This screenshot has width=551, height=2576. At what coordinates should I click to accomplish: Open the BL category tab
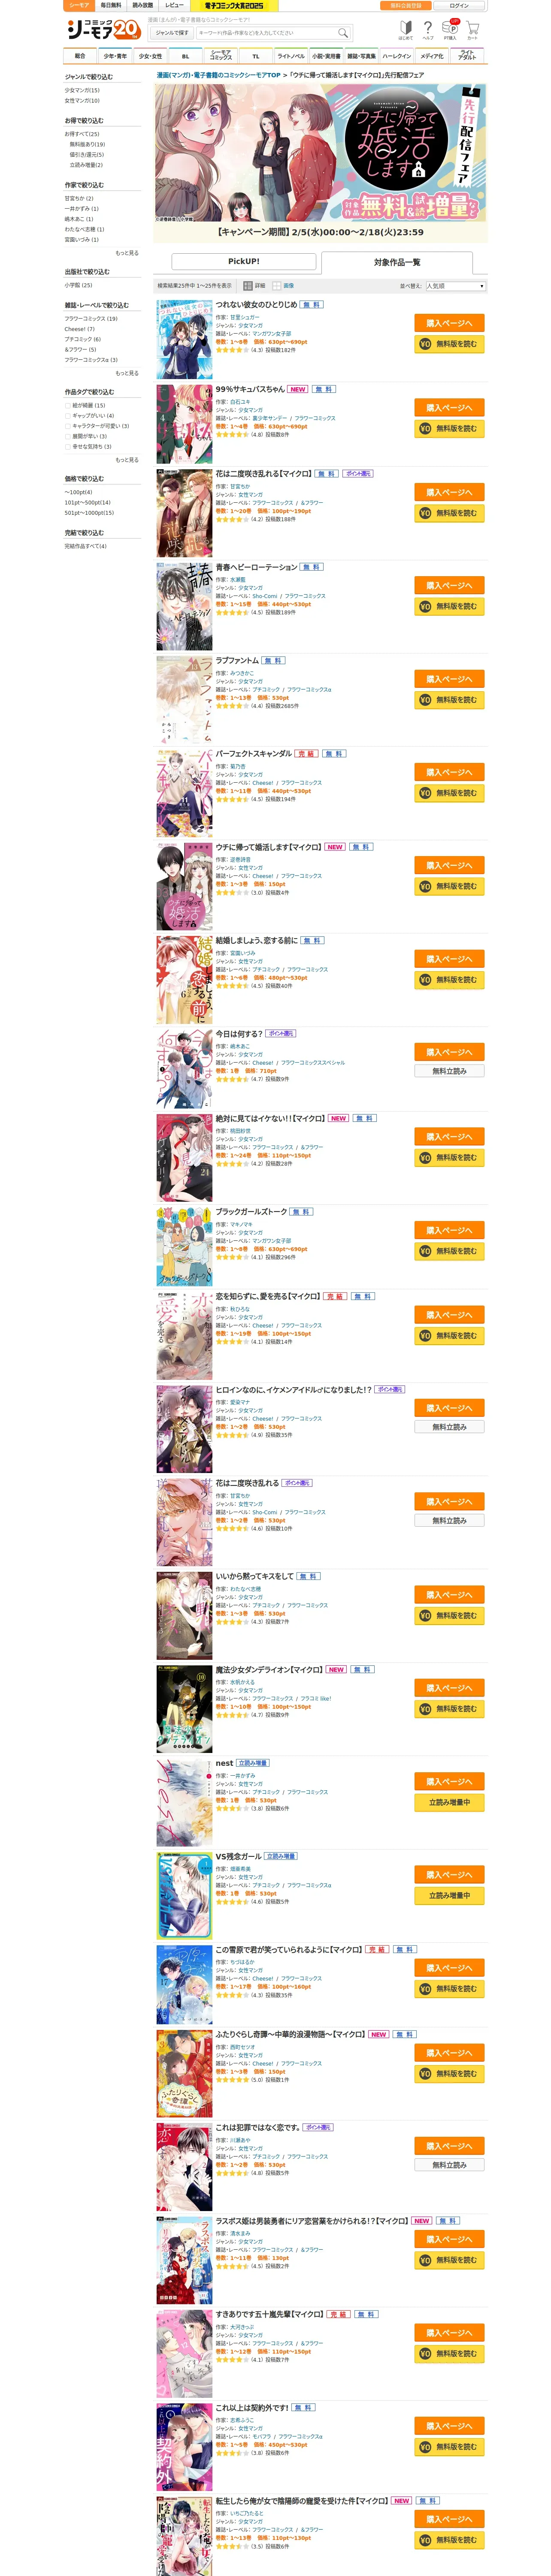coord(185,56)
